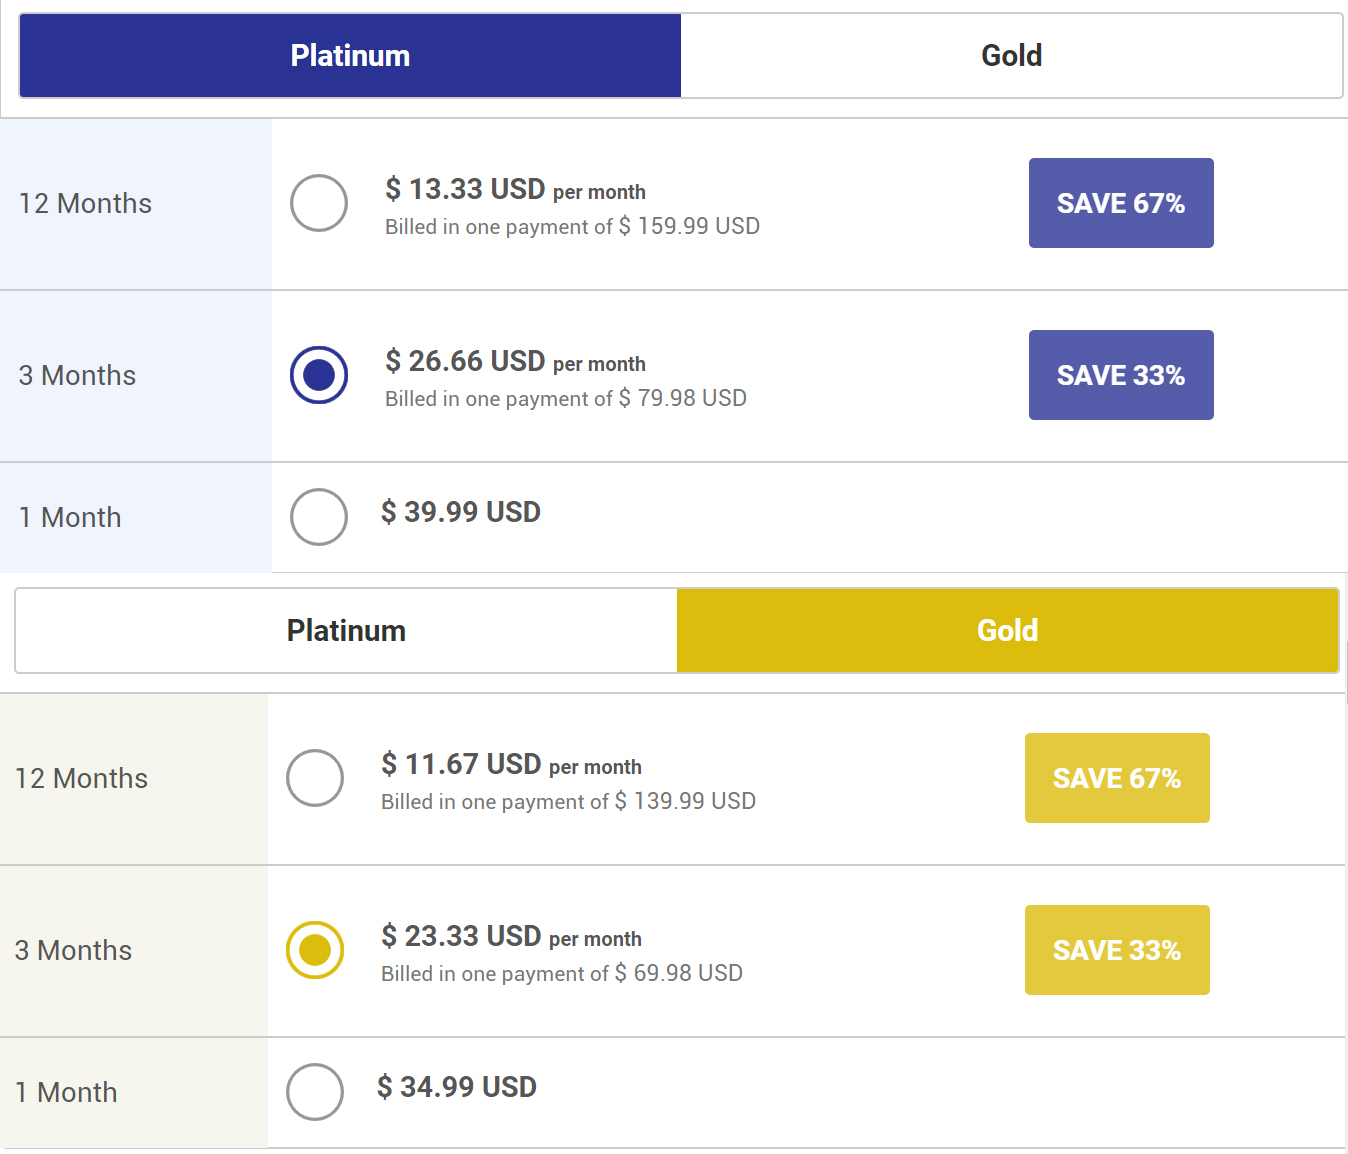This screenshot has width=1348, height=1154.
Task: Click the $34.99 USD Gold price
Action: coord(457,1087)
